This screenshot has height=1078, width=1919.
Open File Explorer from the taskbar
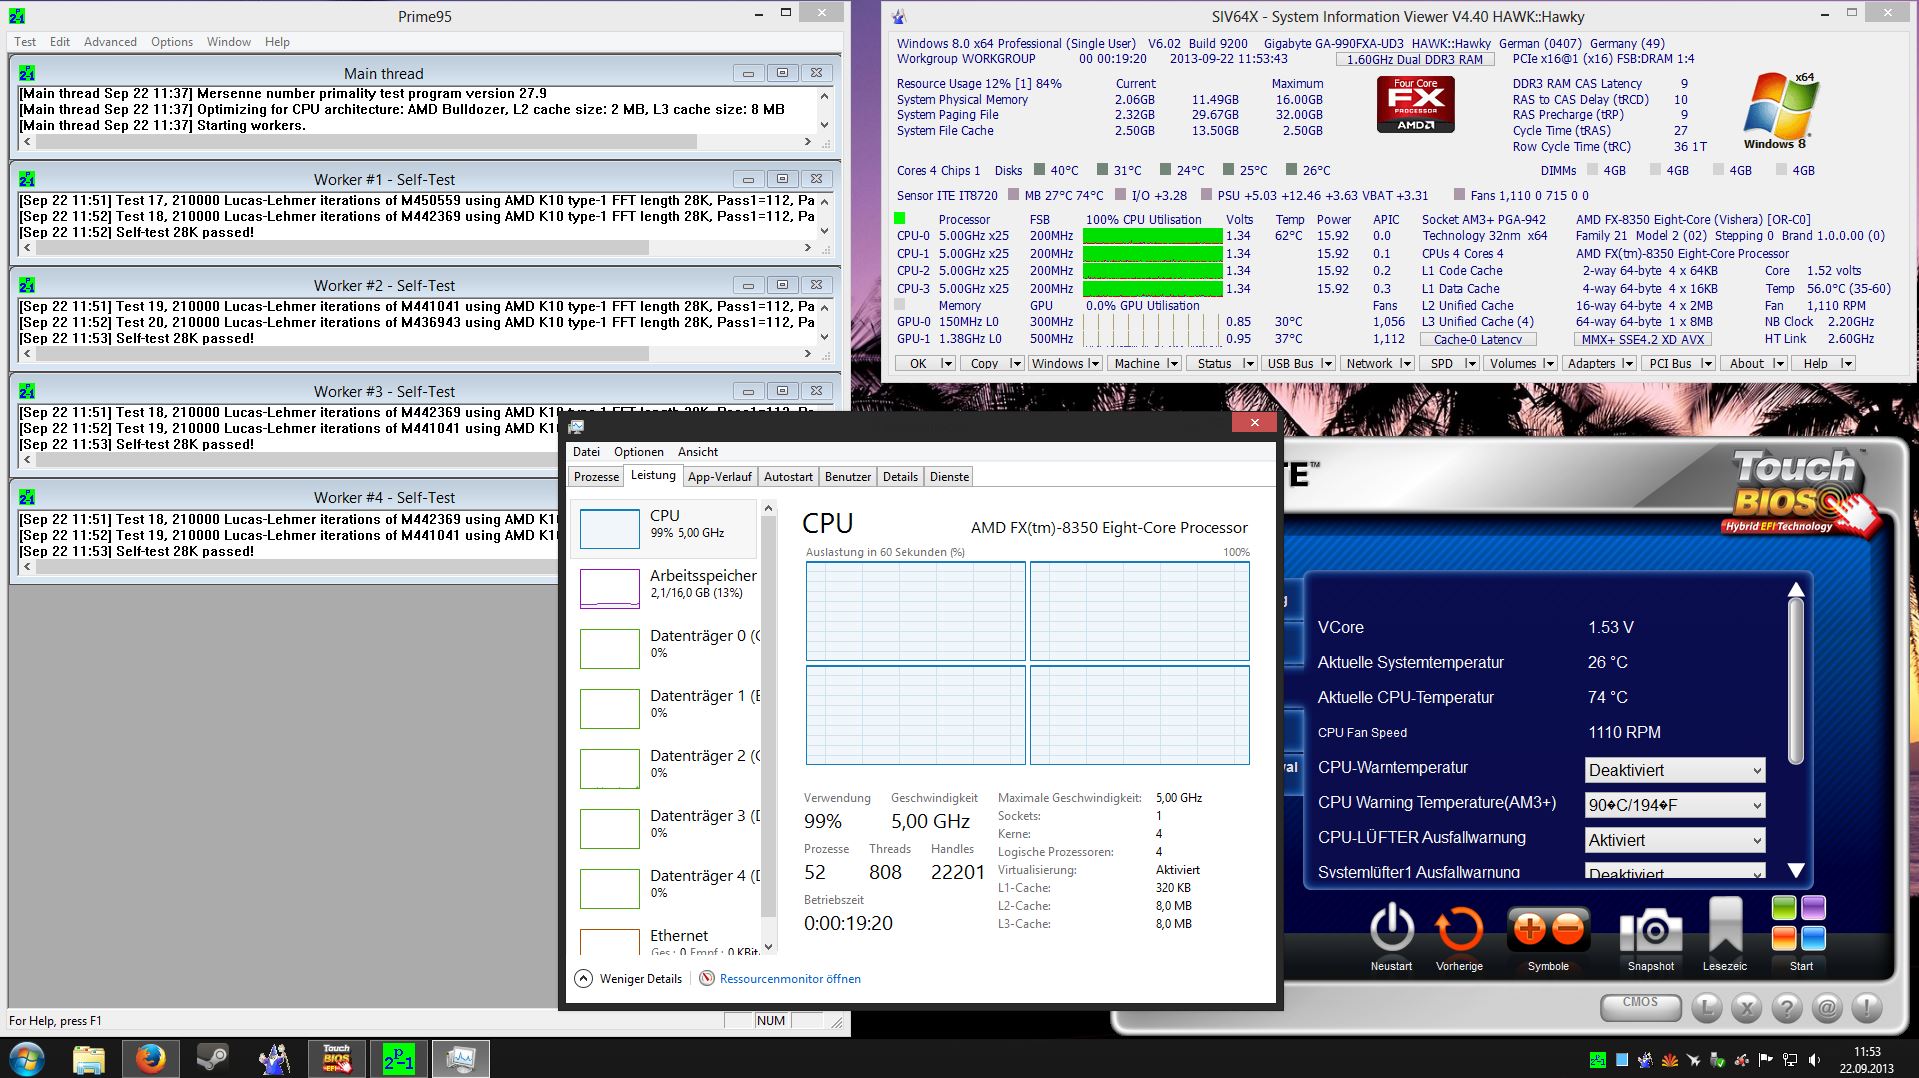tap(89, 1058)
